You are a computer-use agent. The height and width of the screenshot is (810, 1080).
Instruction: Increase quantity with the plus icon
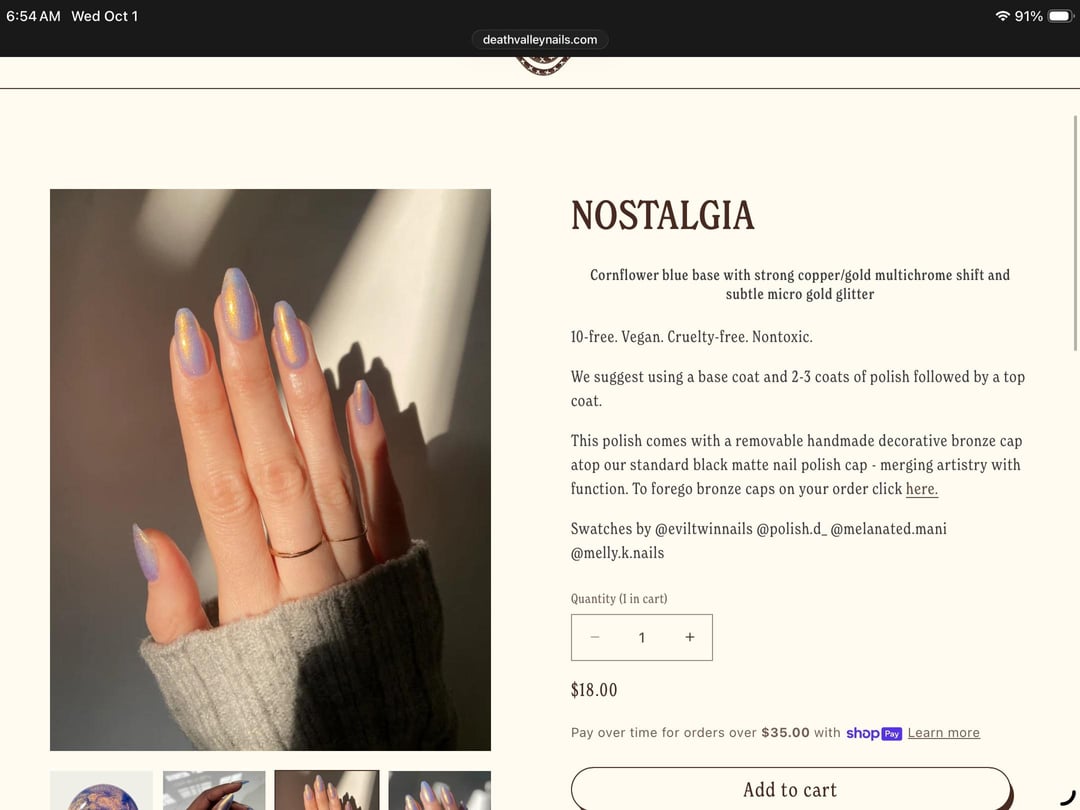click(689, 637)
